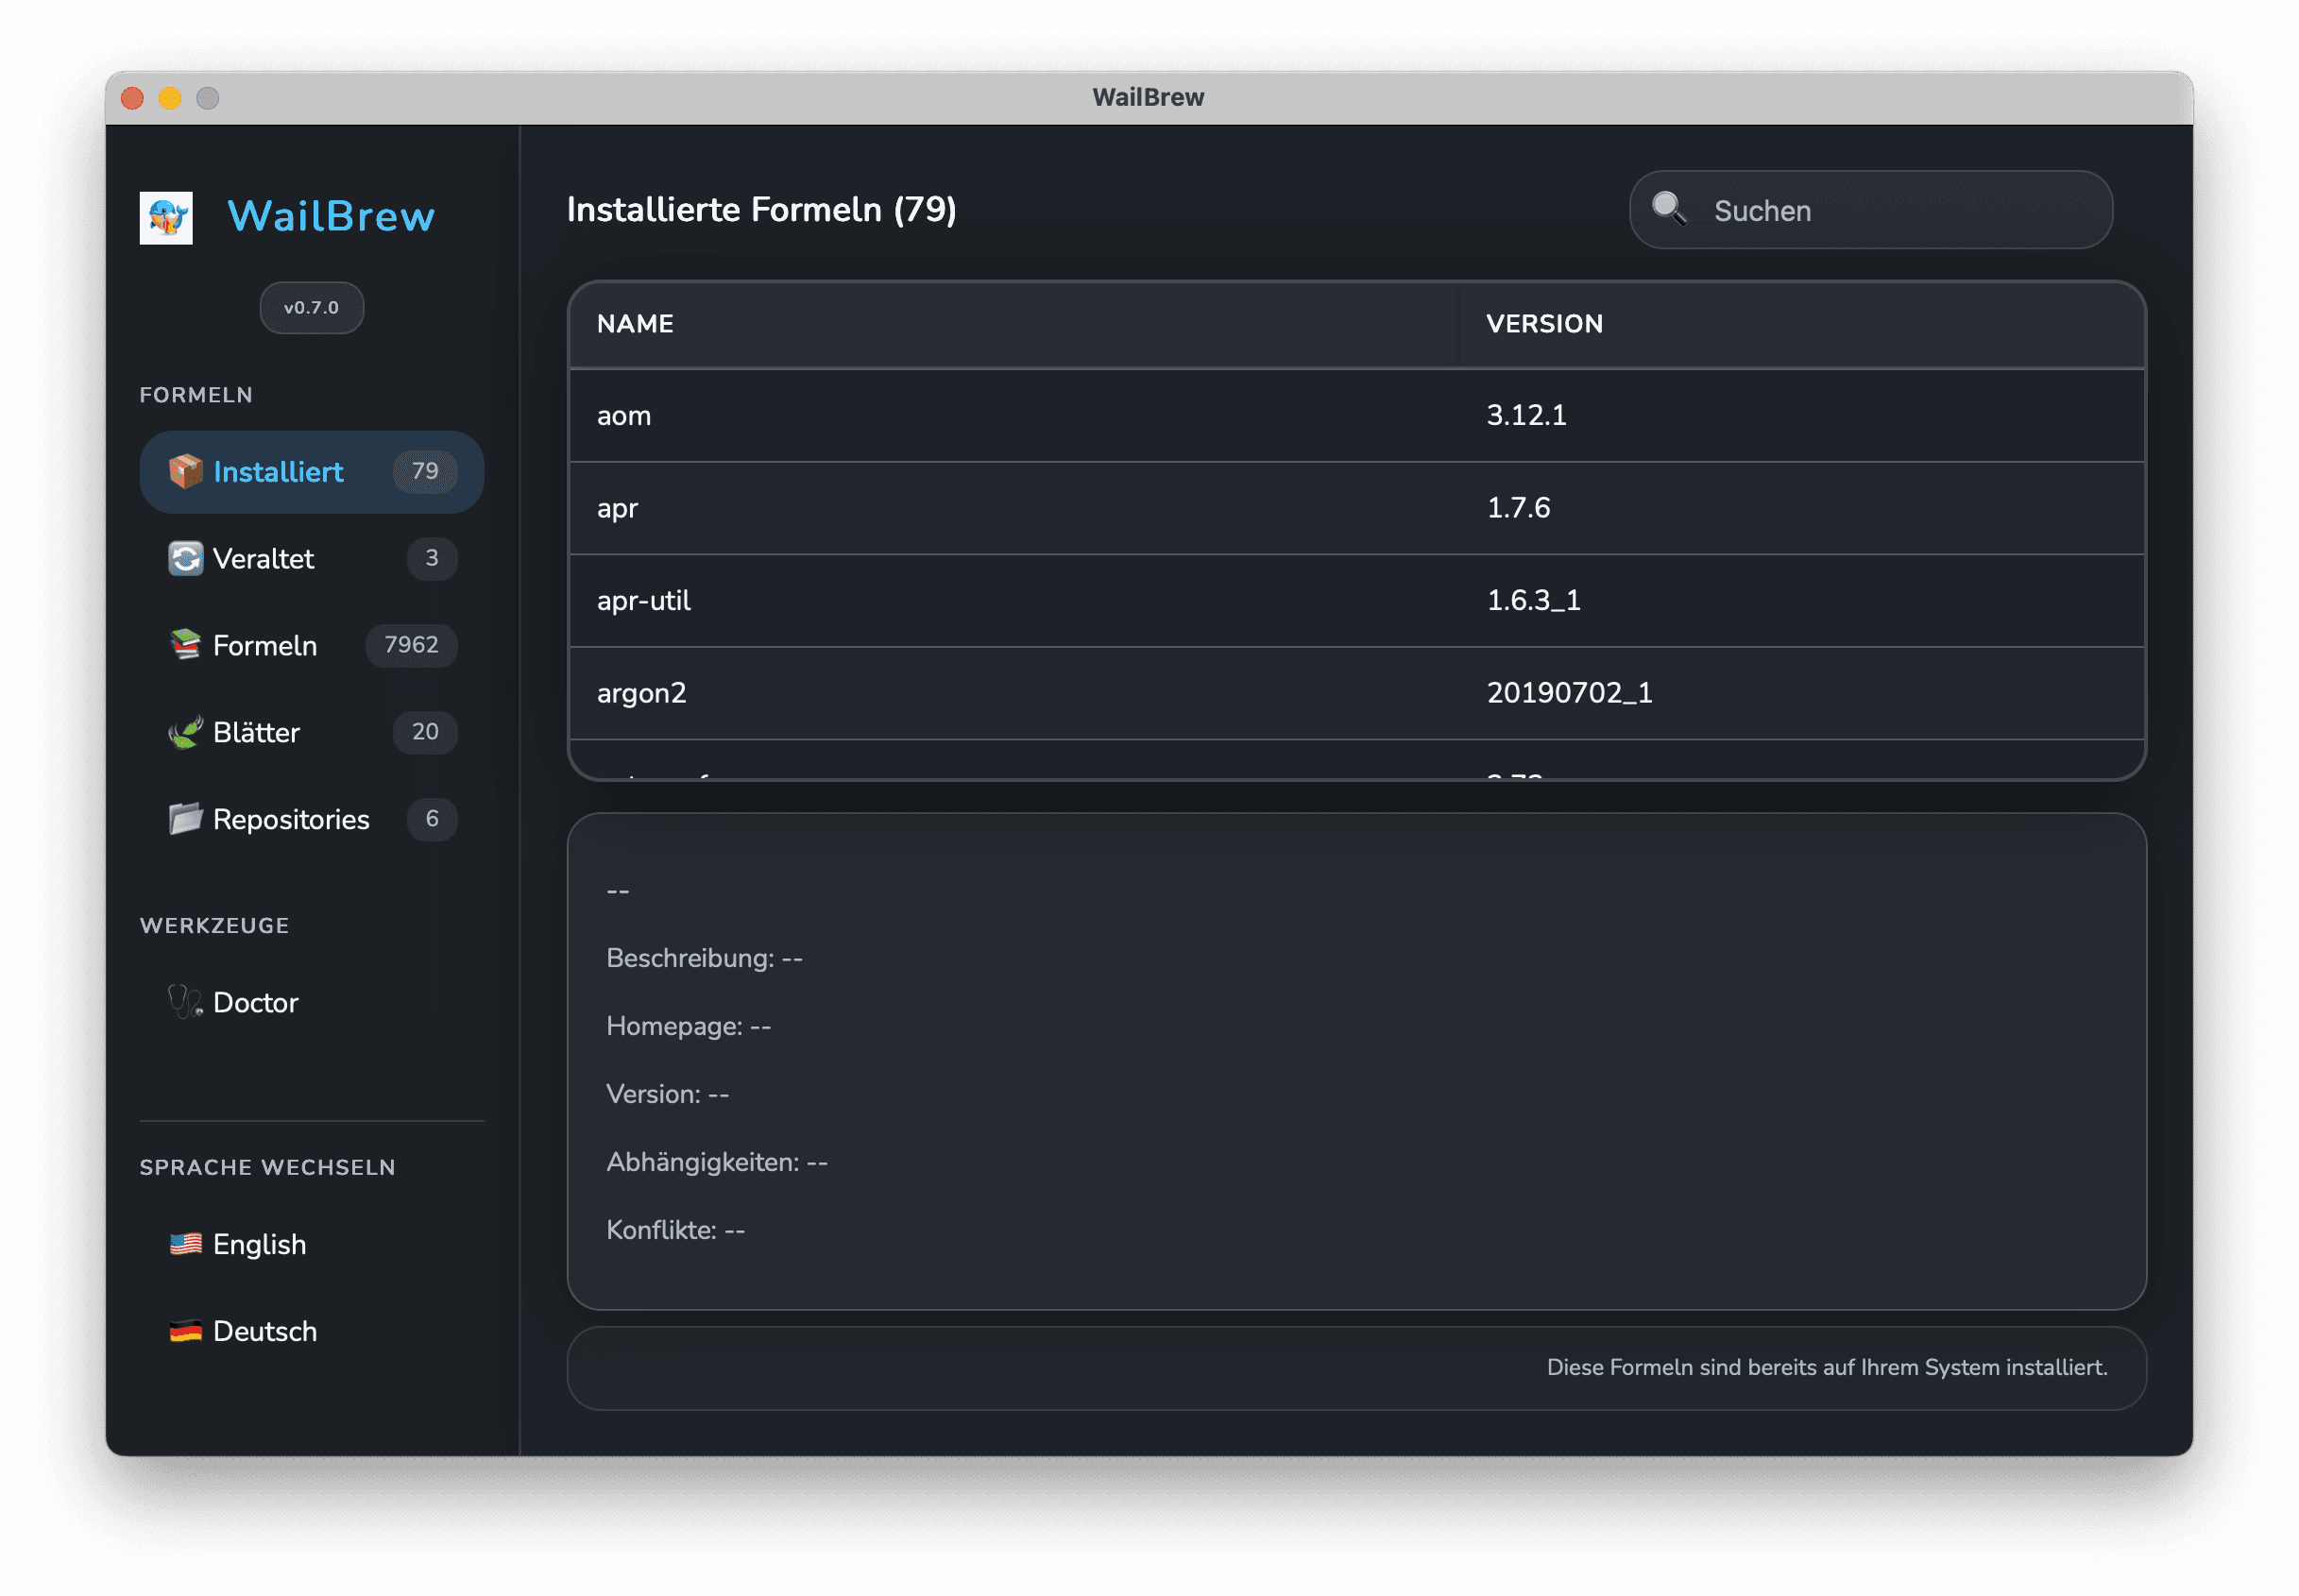Click the WailBrew logo icon
This screenshot has height=1596, width=2299.
click(x=166, y=217)
